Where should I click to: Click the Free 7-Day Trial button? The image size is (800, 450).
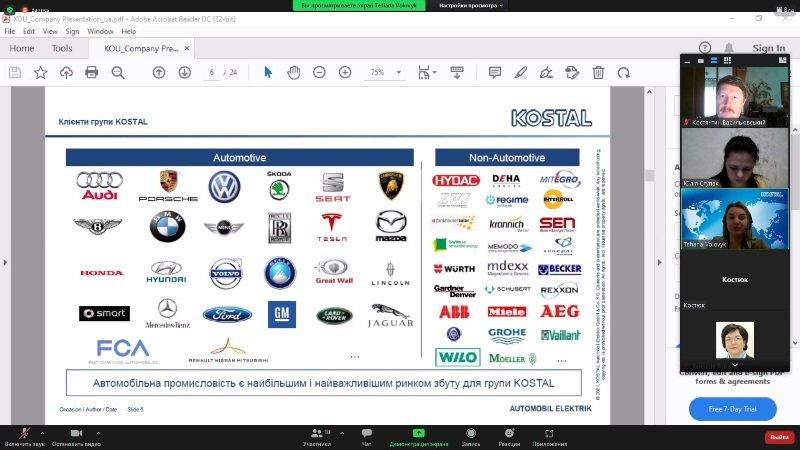732,409
